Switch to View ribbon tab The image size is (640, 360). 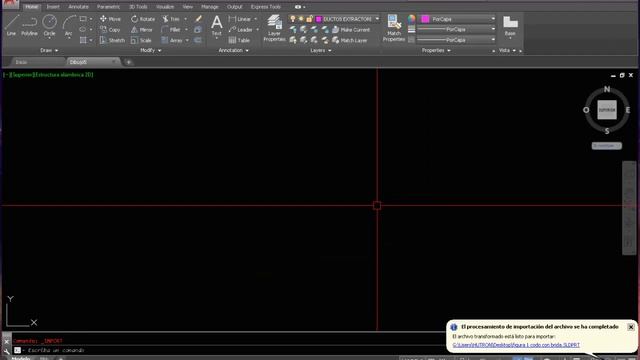(187, 7)
